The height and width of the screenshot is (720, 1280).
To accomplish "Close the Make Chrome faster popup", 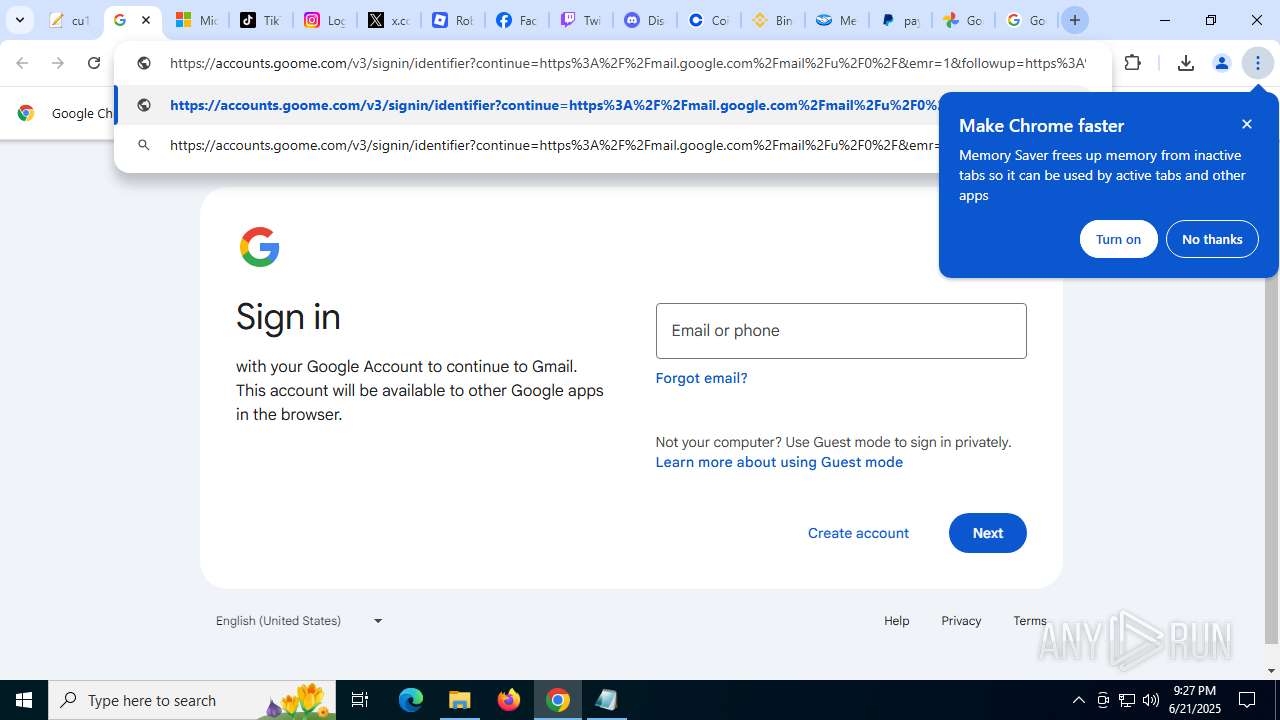I will 1247,124.
